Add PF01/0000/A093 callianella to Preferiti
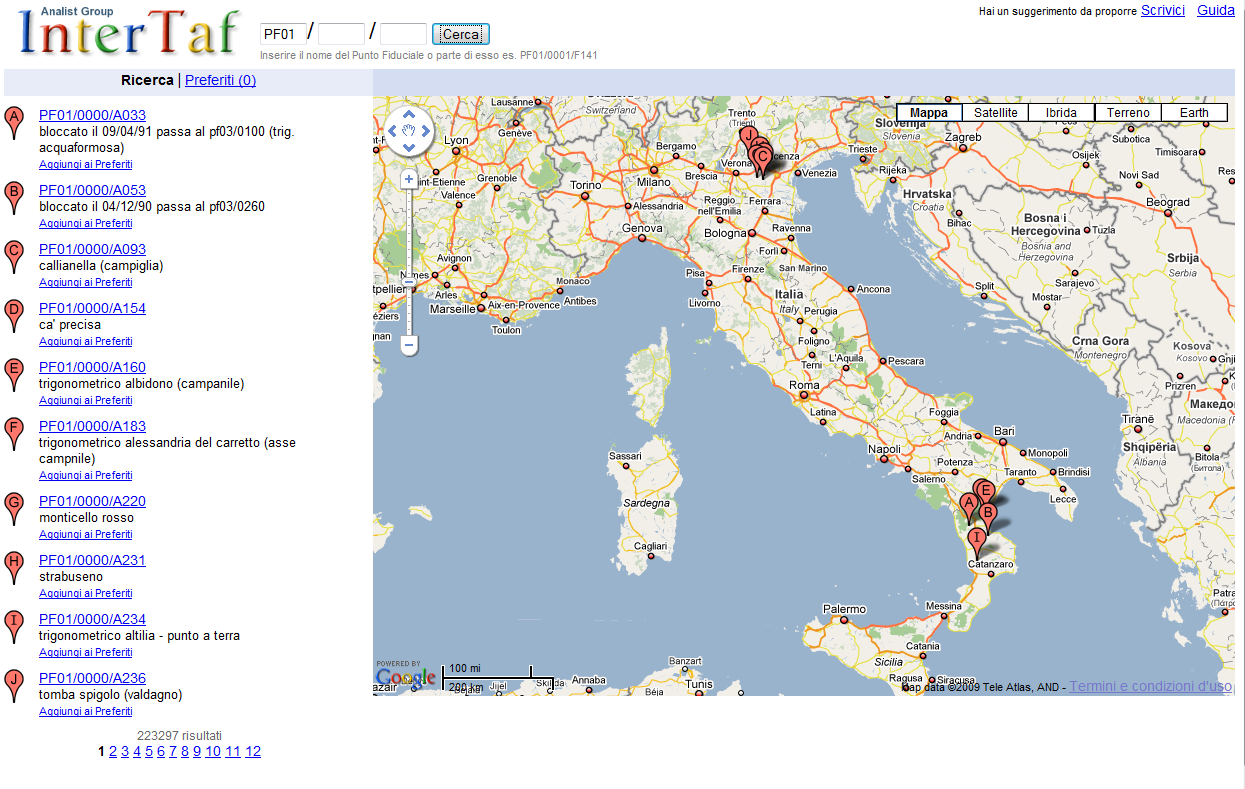This screenshot has height=789, width=1245. tap(86, 282)
